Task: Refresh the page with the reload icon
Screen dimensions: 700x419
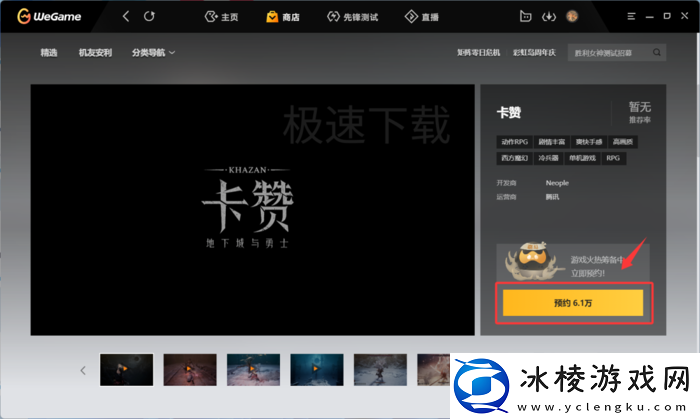Action: [x=149, y=17]
